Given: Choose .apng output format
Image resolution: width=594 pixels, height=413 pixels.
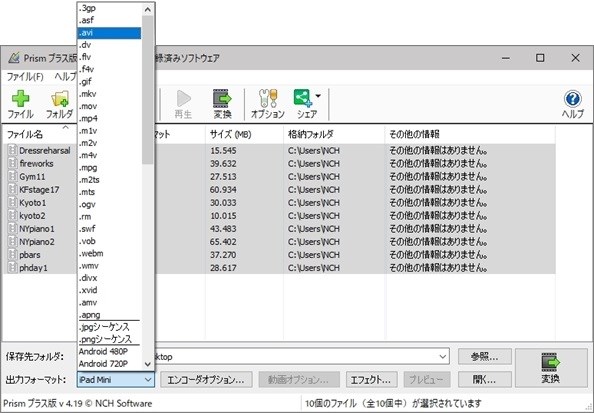Looking at the screenshot, I should [109, 315].
